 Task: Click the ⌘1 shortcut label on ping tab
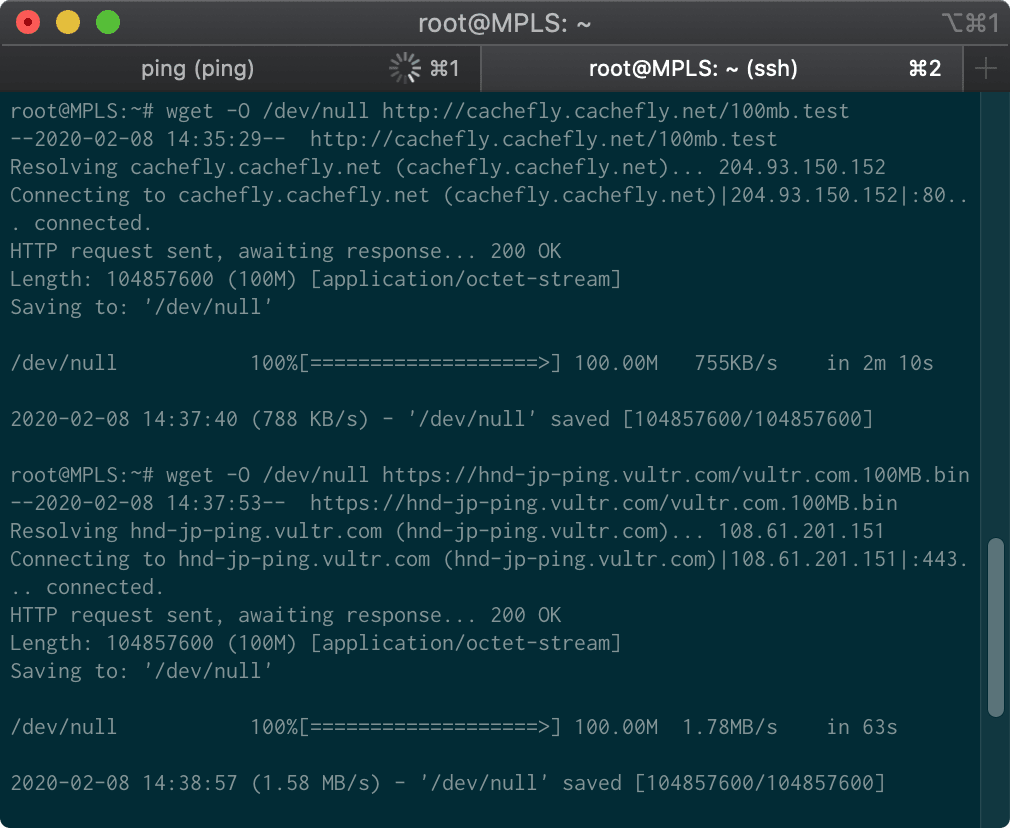click(444, 68)
